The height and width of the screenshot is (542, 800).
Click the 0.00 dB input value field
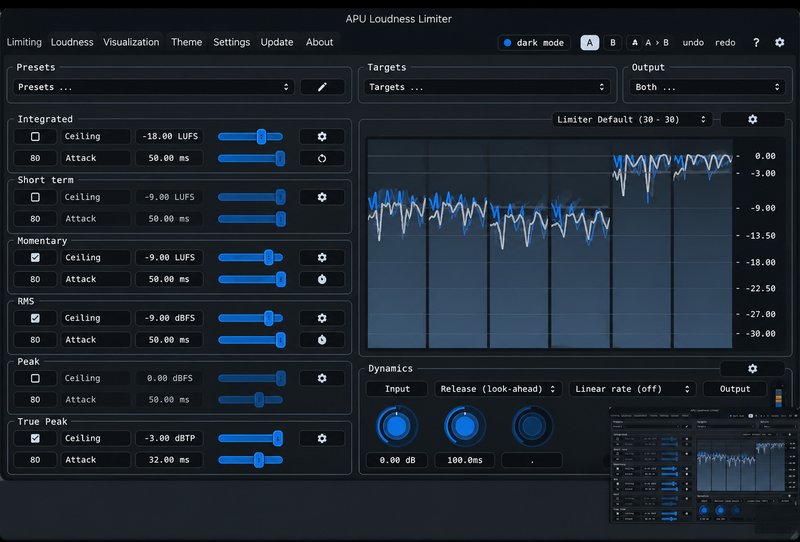pyautogui.click(x=397, y=460)
